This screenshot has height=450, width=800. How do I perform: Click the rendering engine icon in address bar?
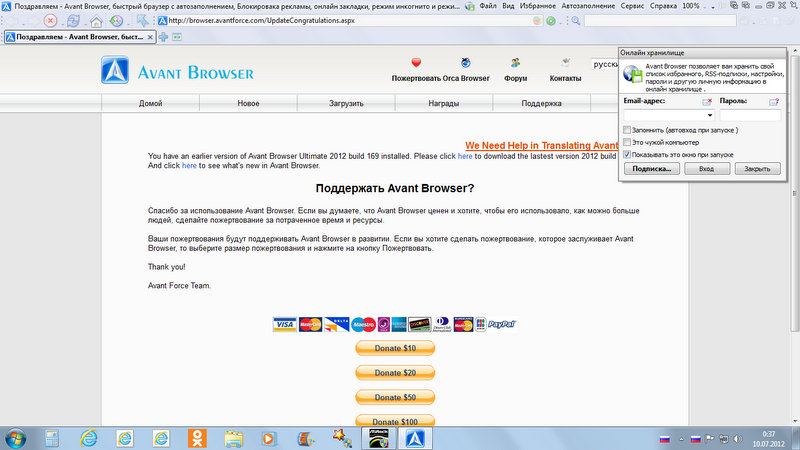pos(537,21)
